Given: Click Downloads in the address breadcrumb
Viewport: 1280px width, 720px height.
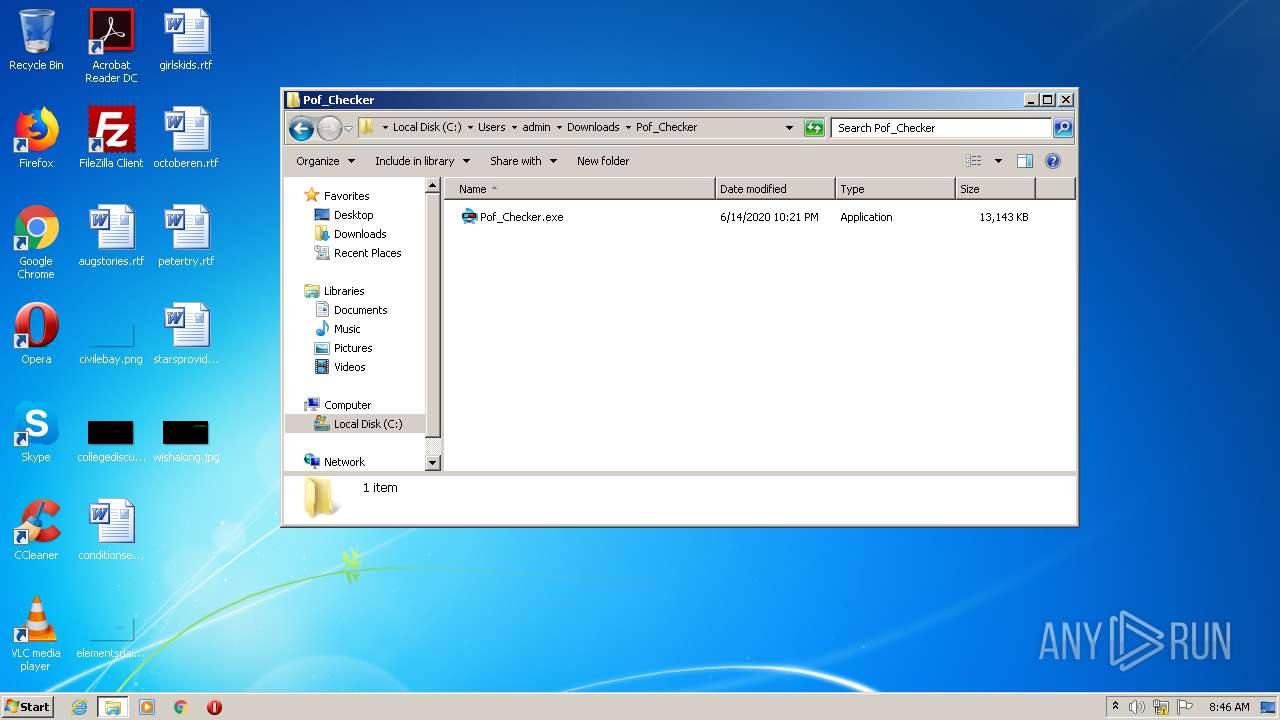Looking at the screenshot, I should click(x=593, y=128).
